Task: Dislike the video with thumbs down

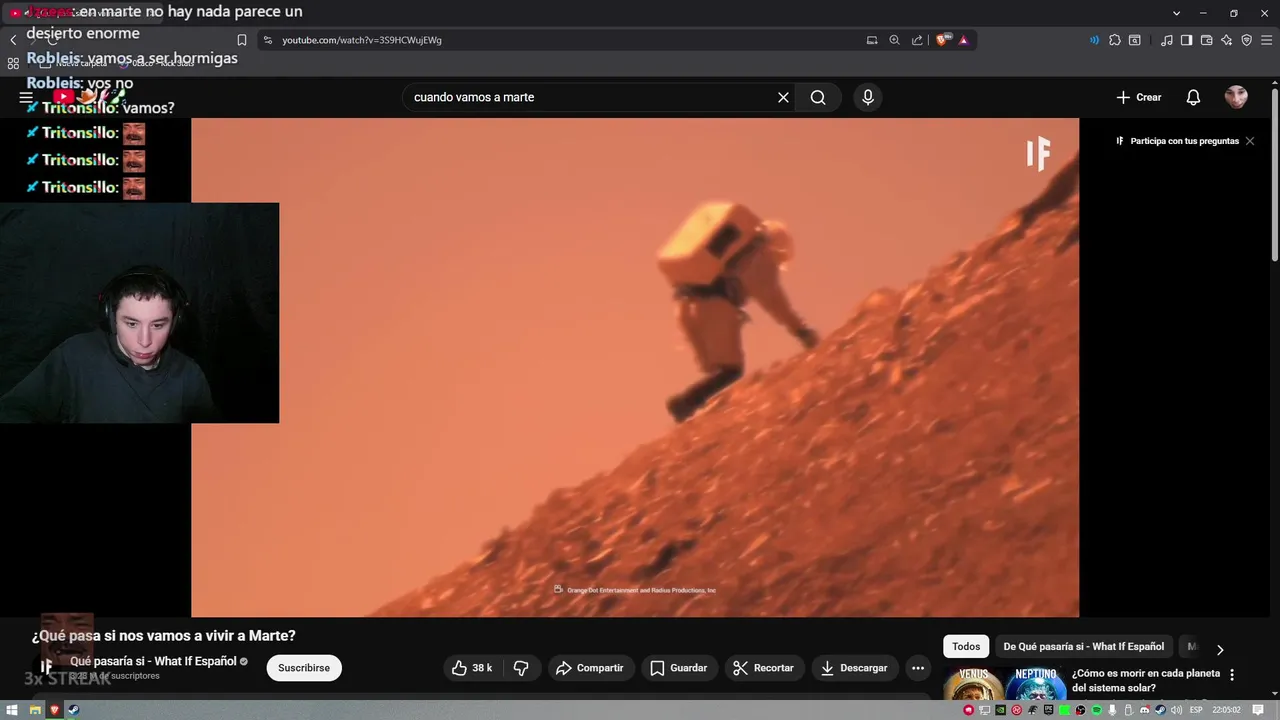Action: click(x=521, y=668)
